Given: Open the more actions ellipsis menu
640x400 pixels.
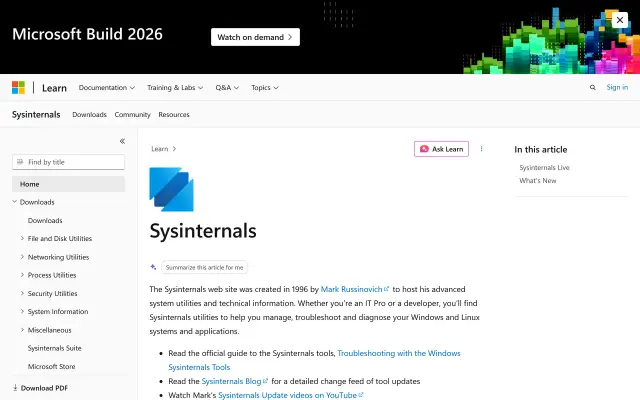Looking at the screenshot, I should pyautogui.click(x=482, y=149).
